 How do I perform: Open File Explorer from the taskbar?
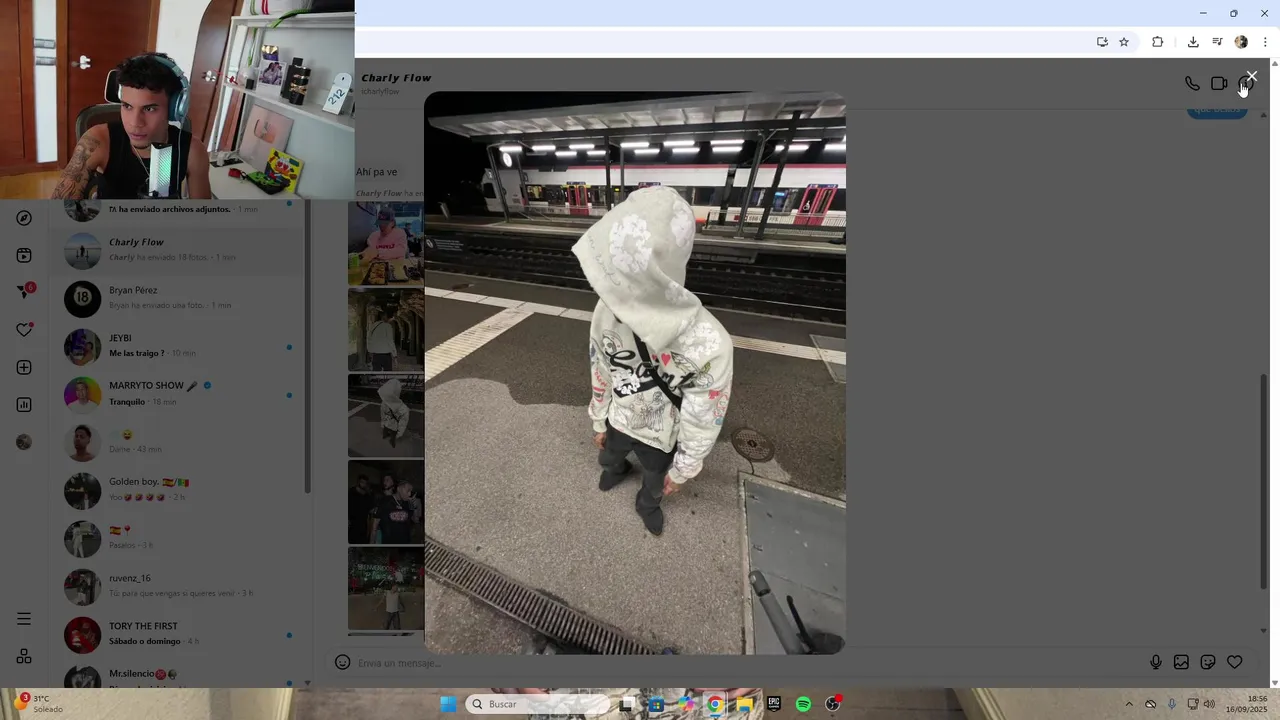point(745,704)
